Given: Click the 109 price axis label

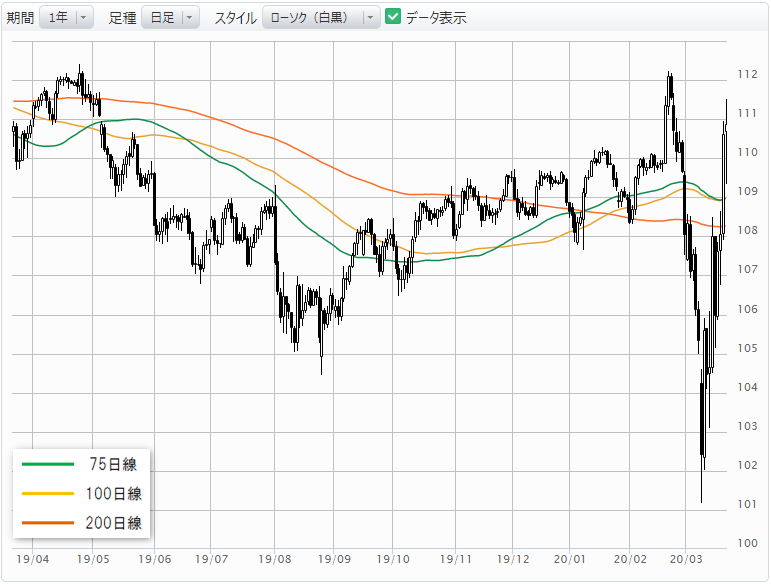Looking at the screenshot, I should point(747,191).
